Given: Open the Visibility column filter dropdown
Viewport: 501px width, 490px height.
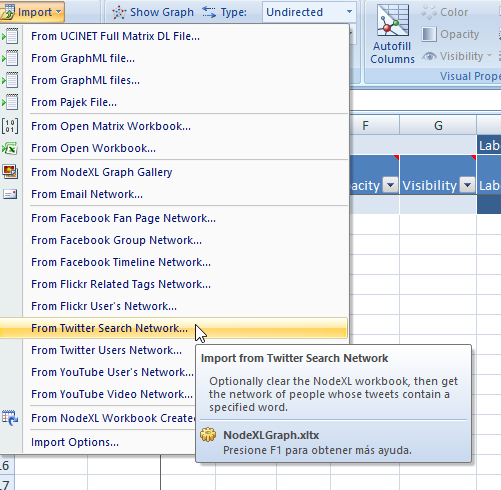Looking at the screenshot, I should pos(467,185).
